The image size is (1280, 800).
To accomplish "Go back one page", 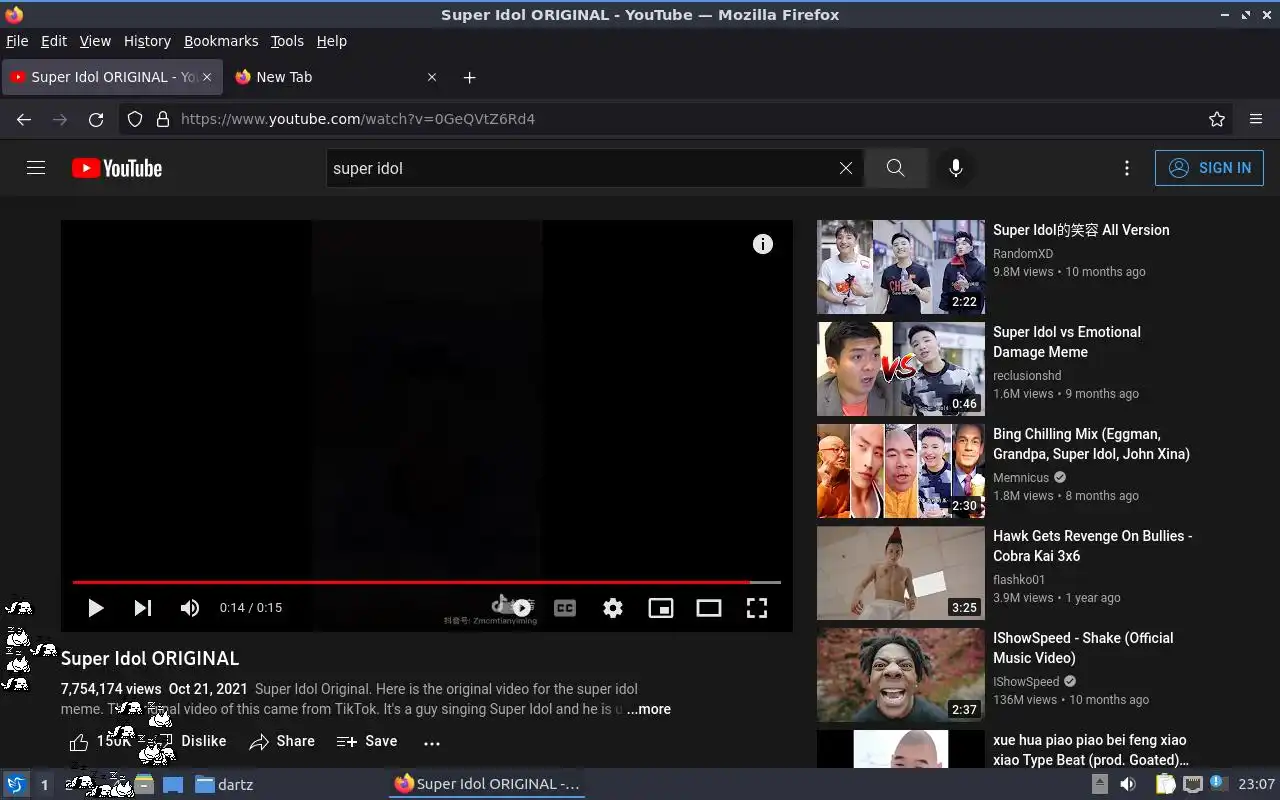I will pyautogui.click(x=24, y=119).
